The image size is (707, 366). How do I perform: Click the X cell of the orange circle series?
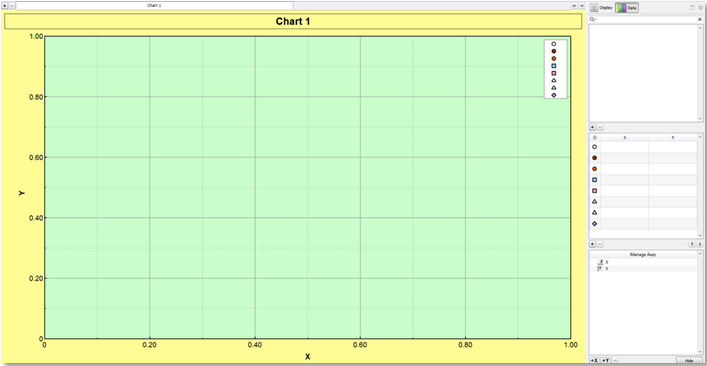click(624, 169)
